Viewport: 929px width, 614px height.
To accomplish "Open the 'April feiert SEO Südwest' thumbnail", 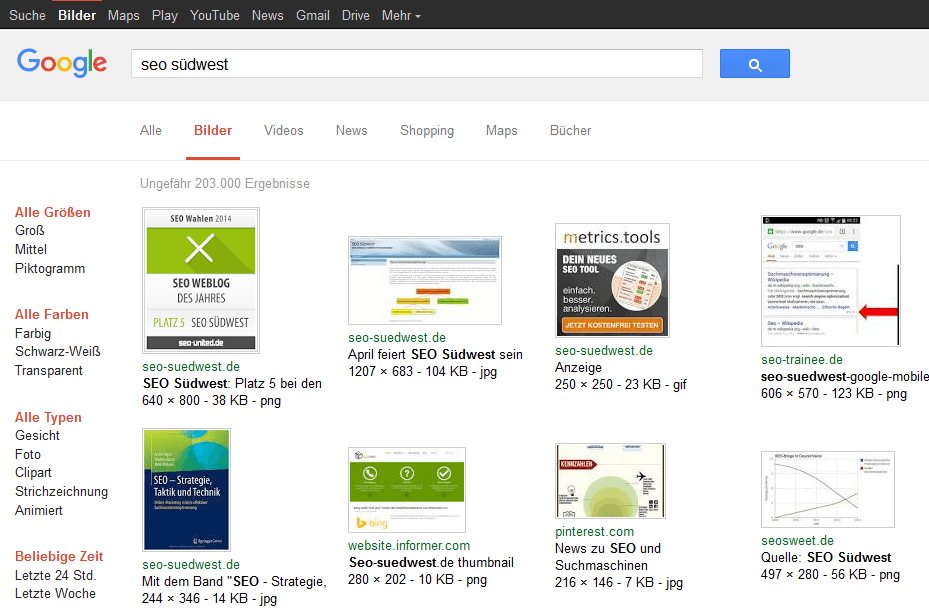I will [425, 280].
